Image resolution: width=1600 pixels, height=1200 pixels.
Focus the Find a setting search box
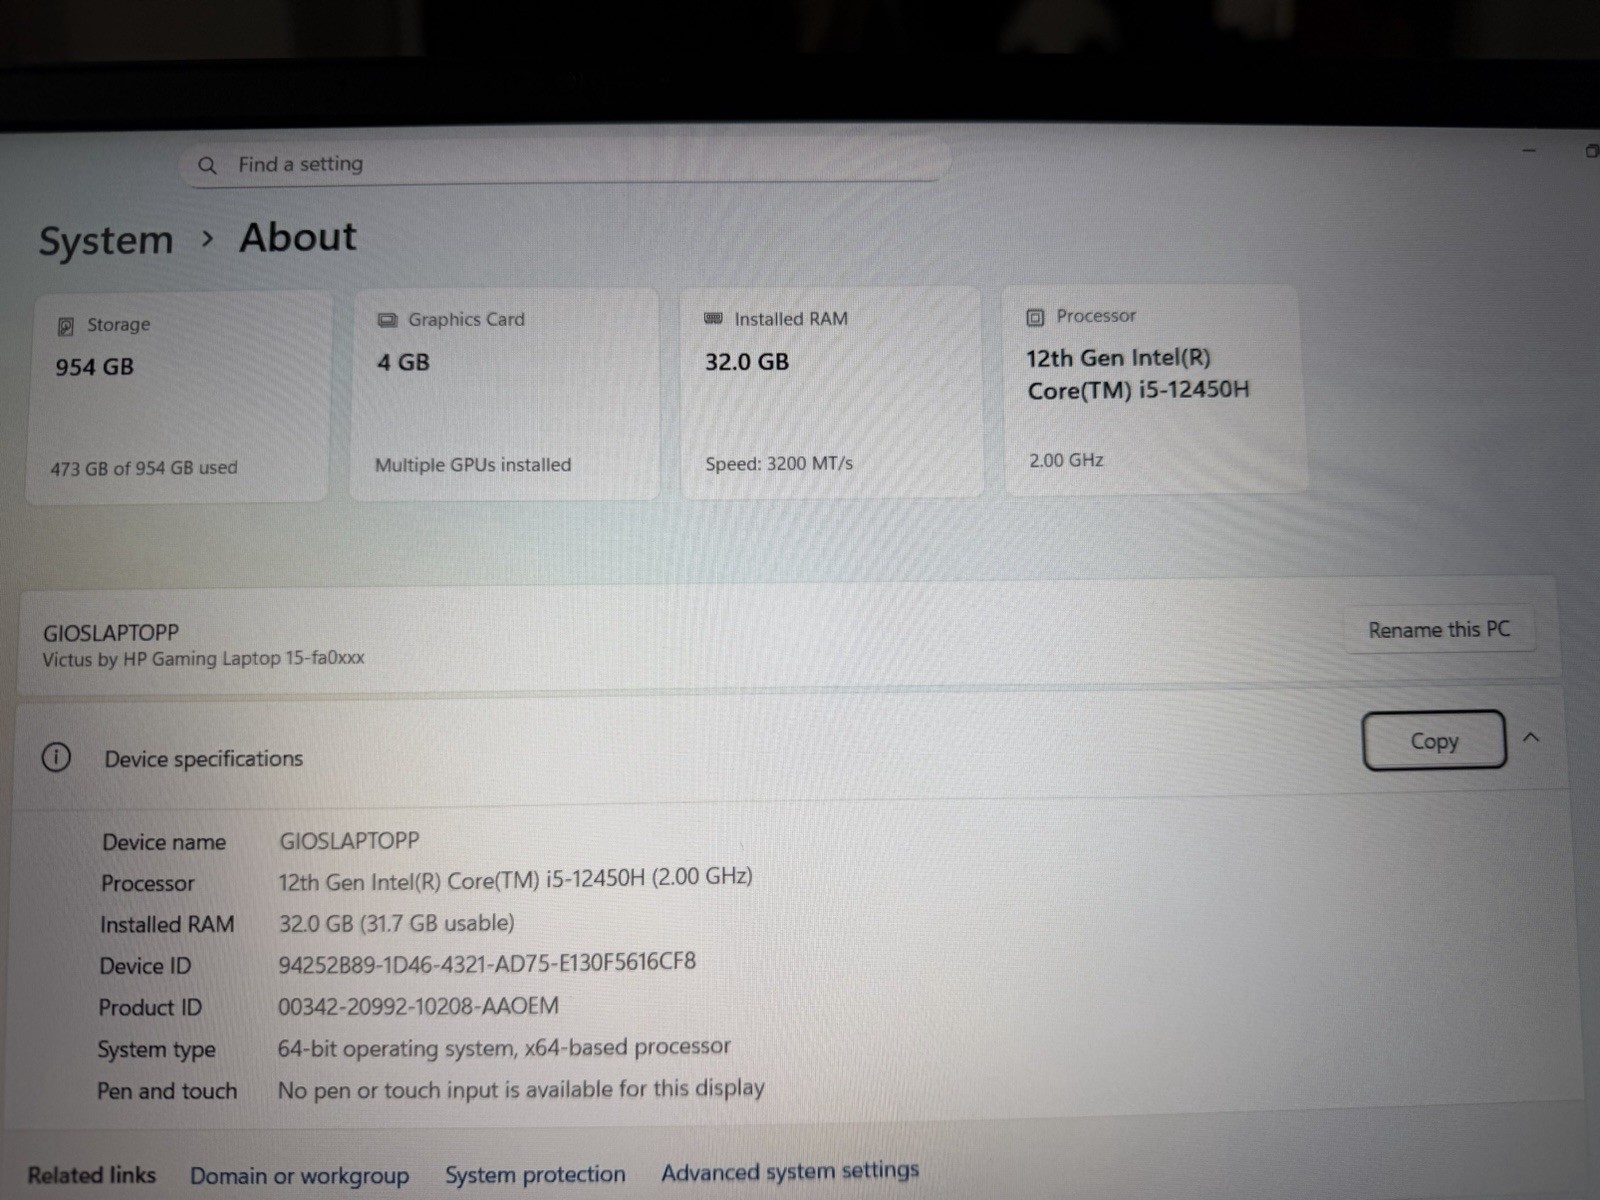(565, 163)
